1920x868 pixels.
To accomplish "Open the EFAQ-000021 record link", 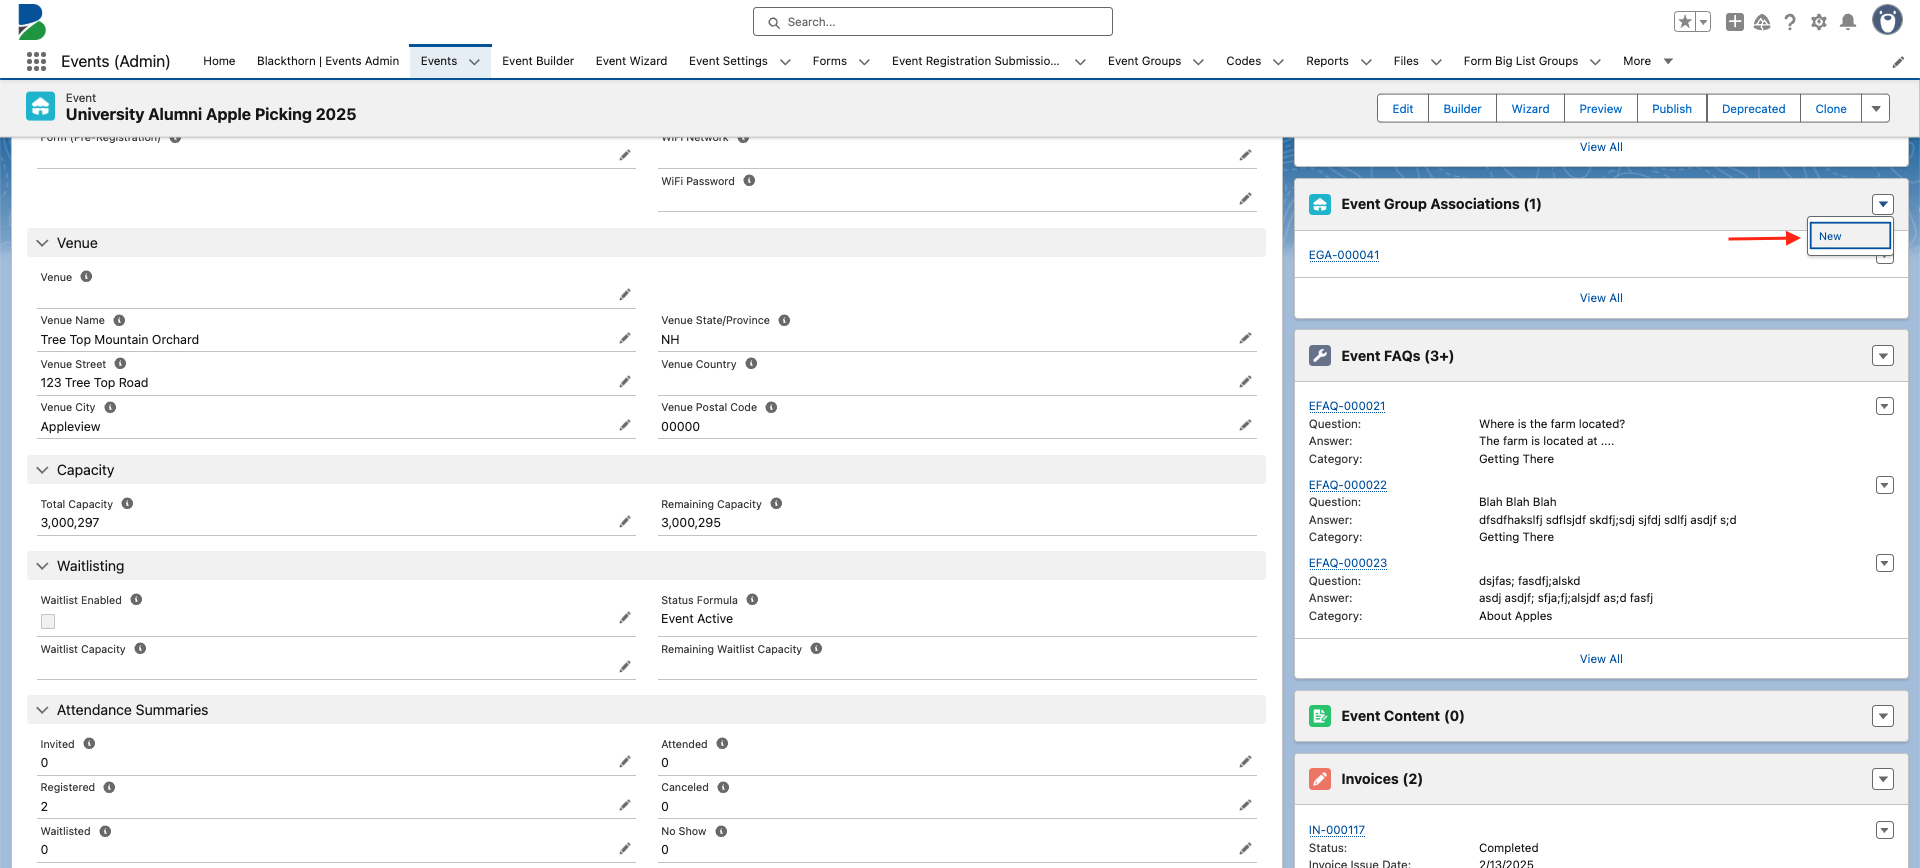I will pos(1347,406).
